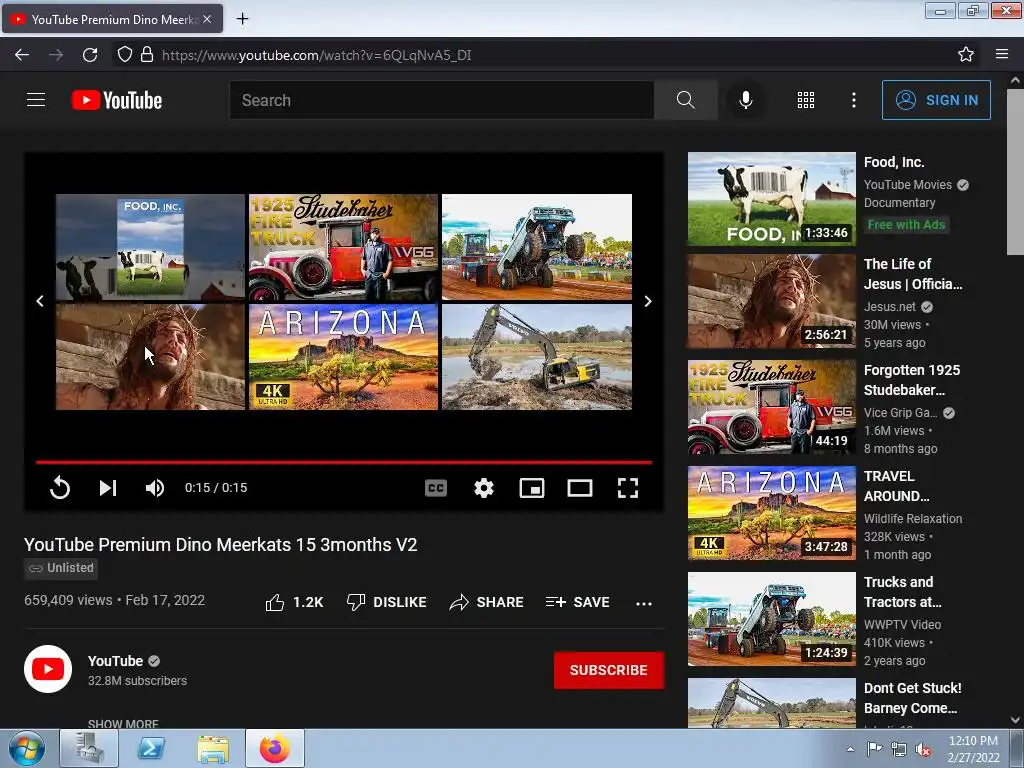Click page scrollbar down arrow
The image size is (1024, 768).
point(1015,720)
